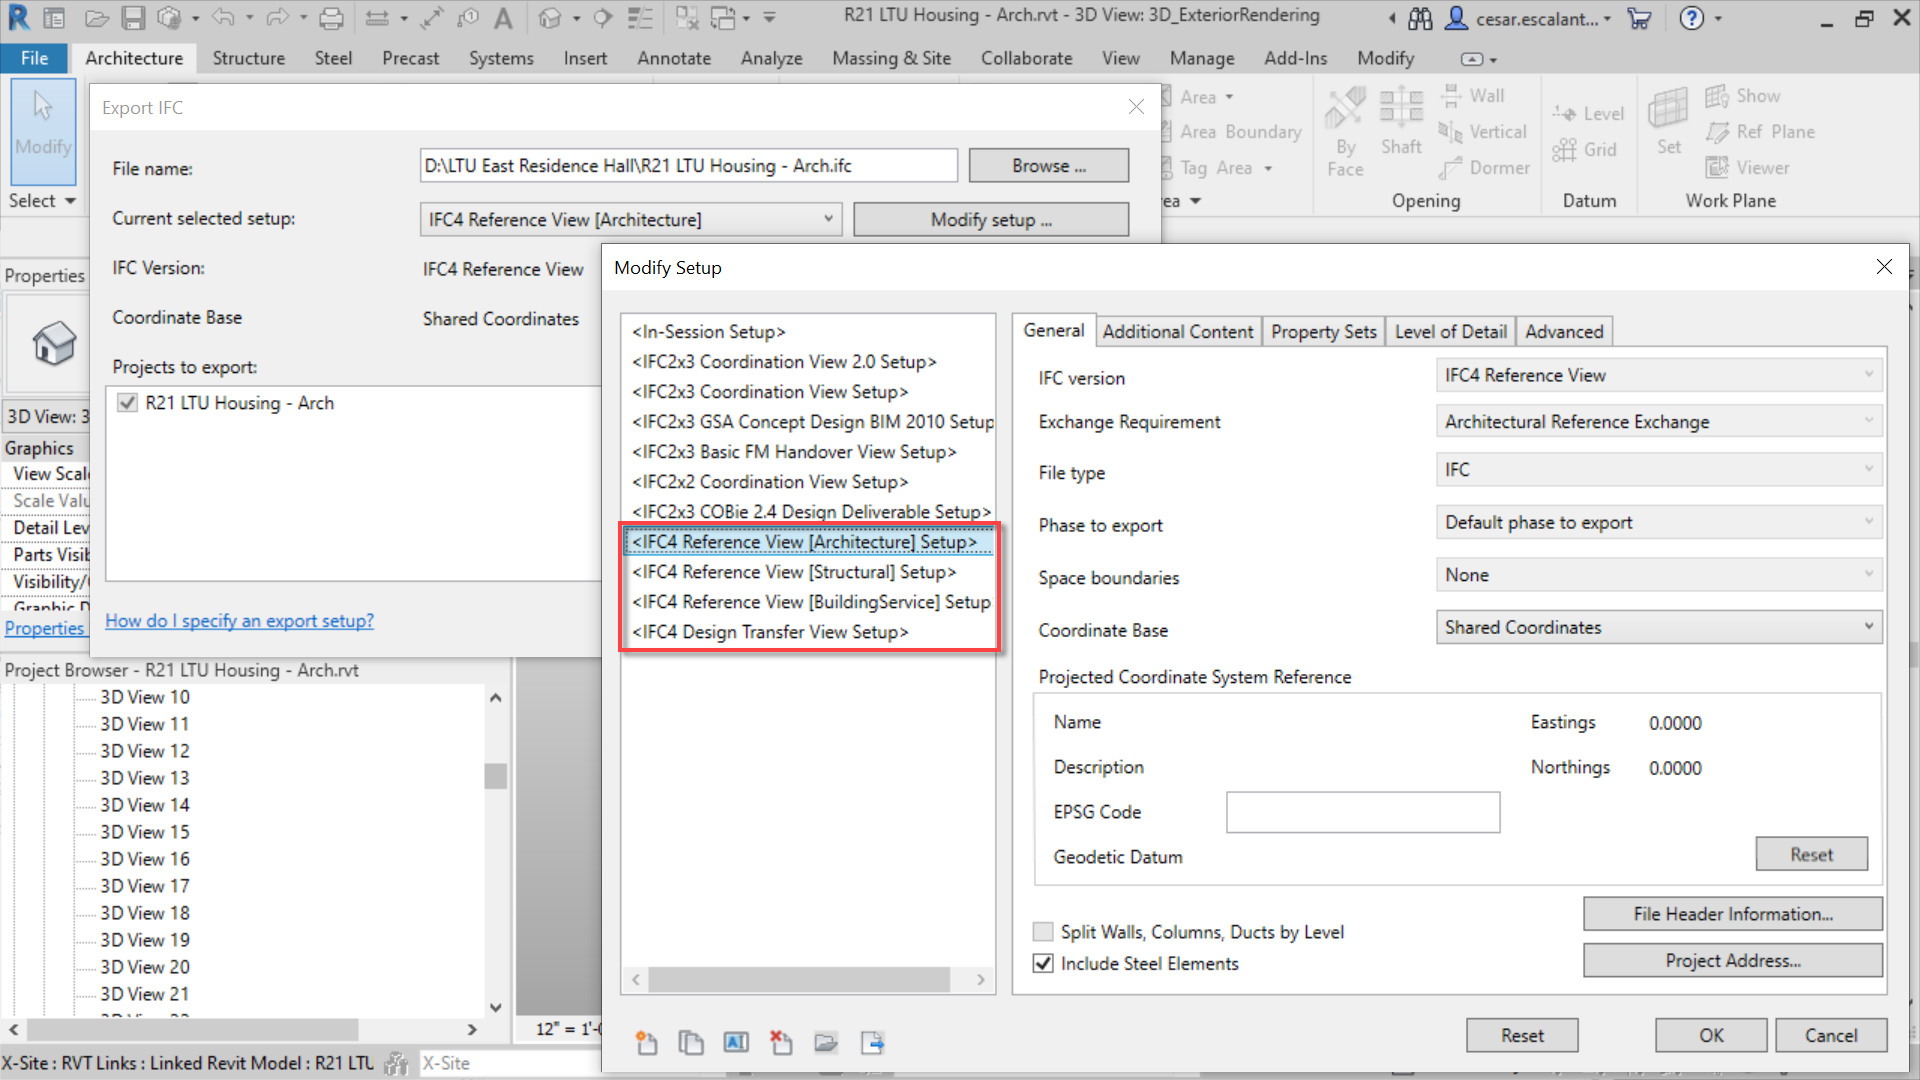
Task: Click the Reset button next to OK in Modify Setup
Action: pyautogui.click(x=1522, y=1035)
